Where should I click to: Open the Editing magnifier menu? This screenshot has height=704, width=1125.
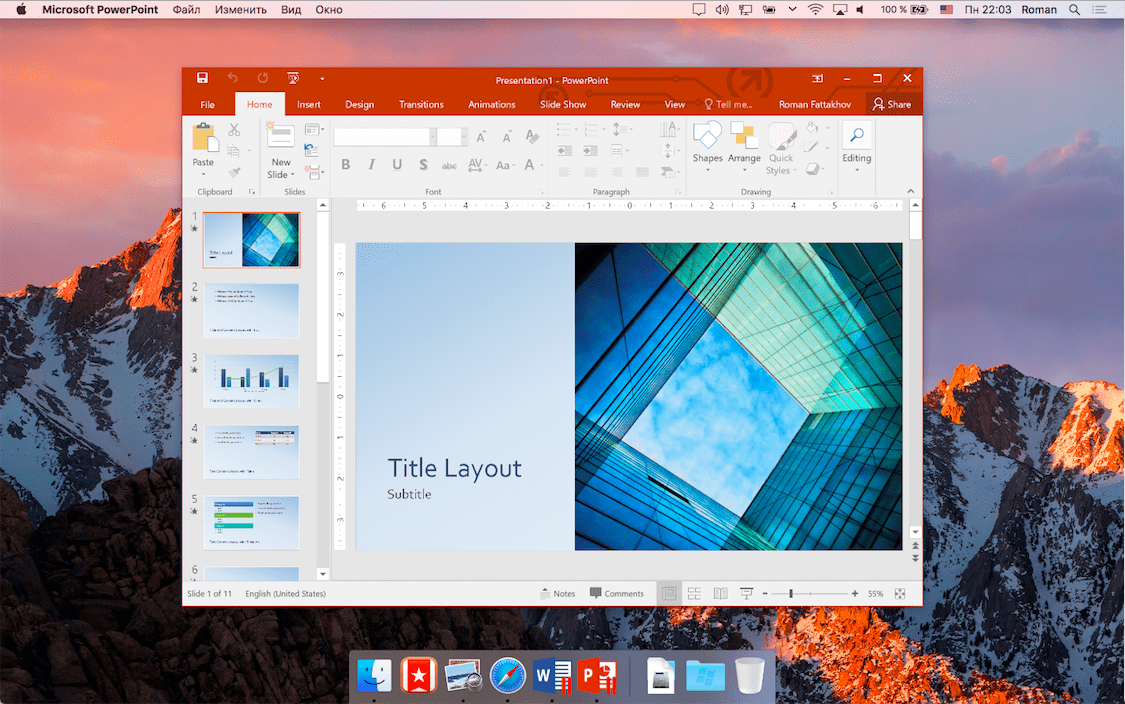[857, 146]
